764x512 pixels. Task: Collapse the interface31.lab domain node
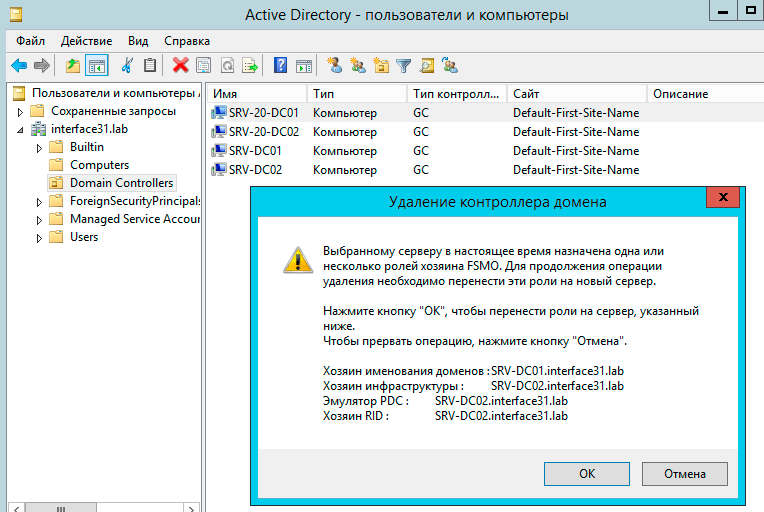[20, 130]
